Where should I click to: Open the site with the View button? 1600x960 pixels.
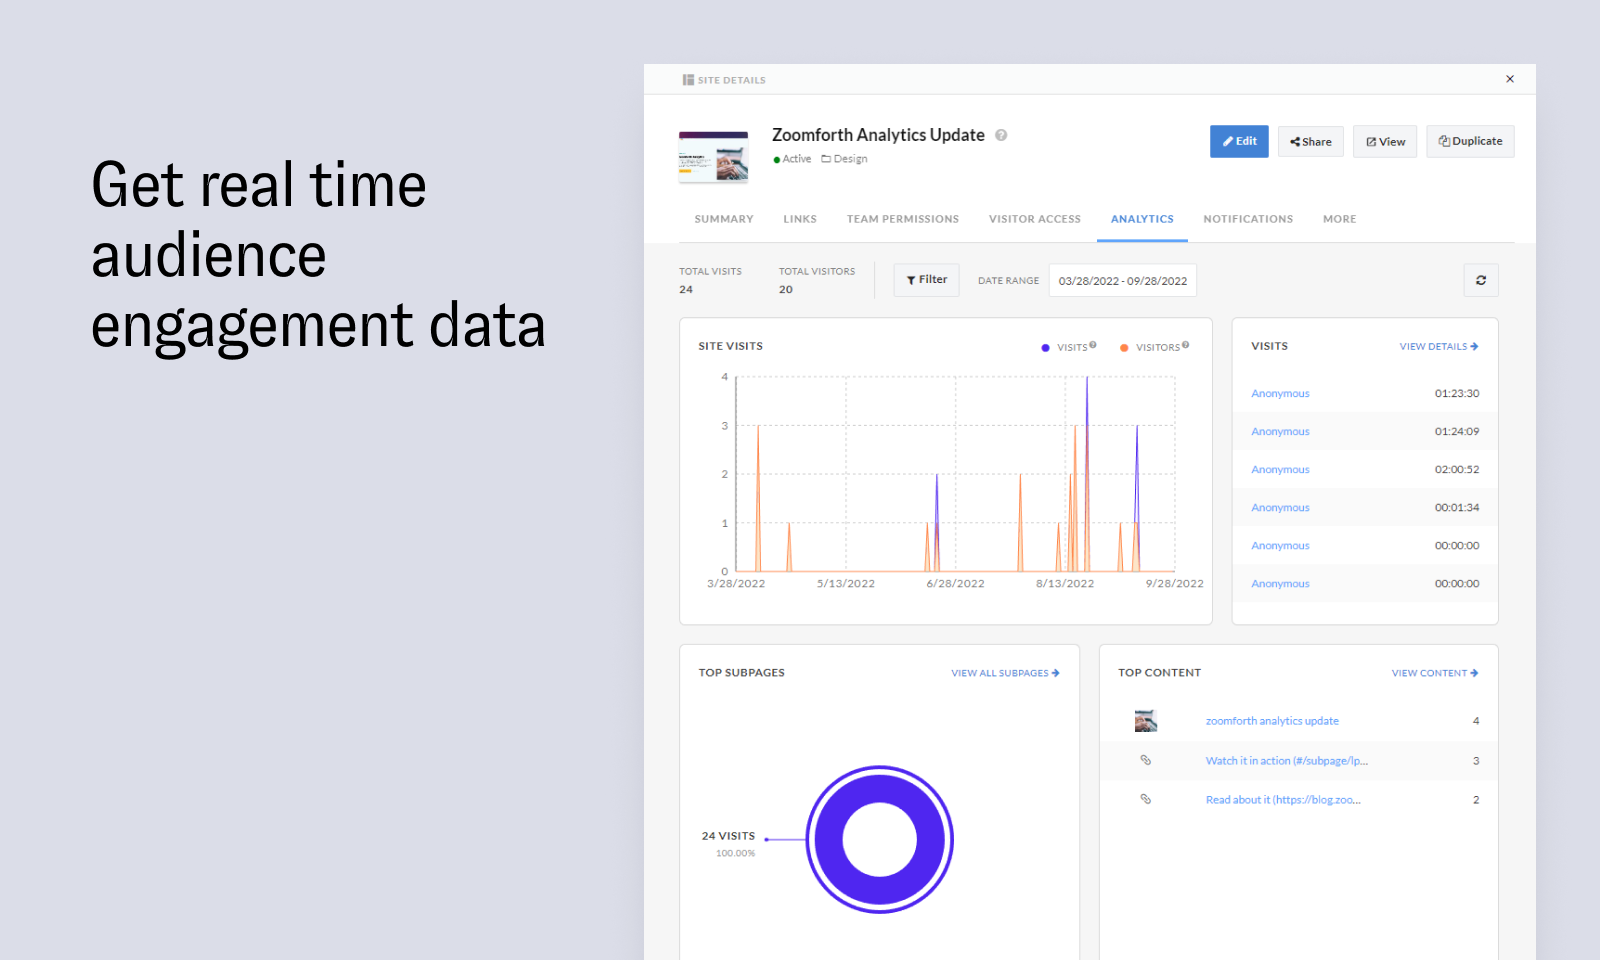point(1385,141)
